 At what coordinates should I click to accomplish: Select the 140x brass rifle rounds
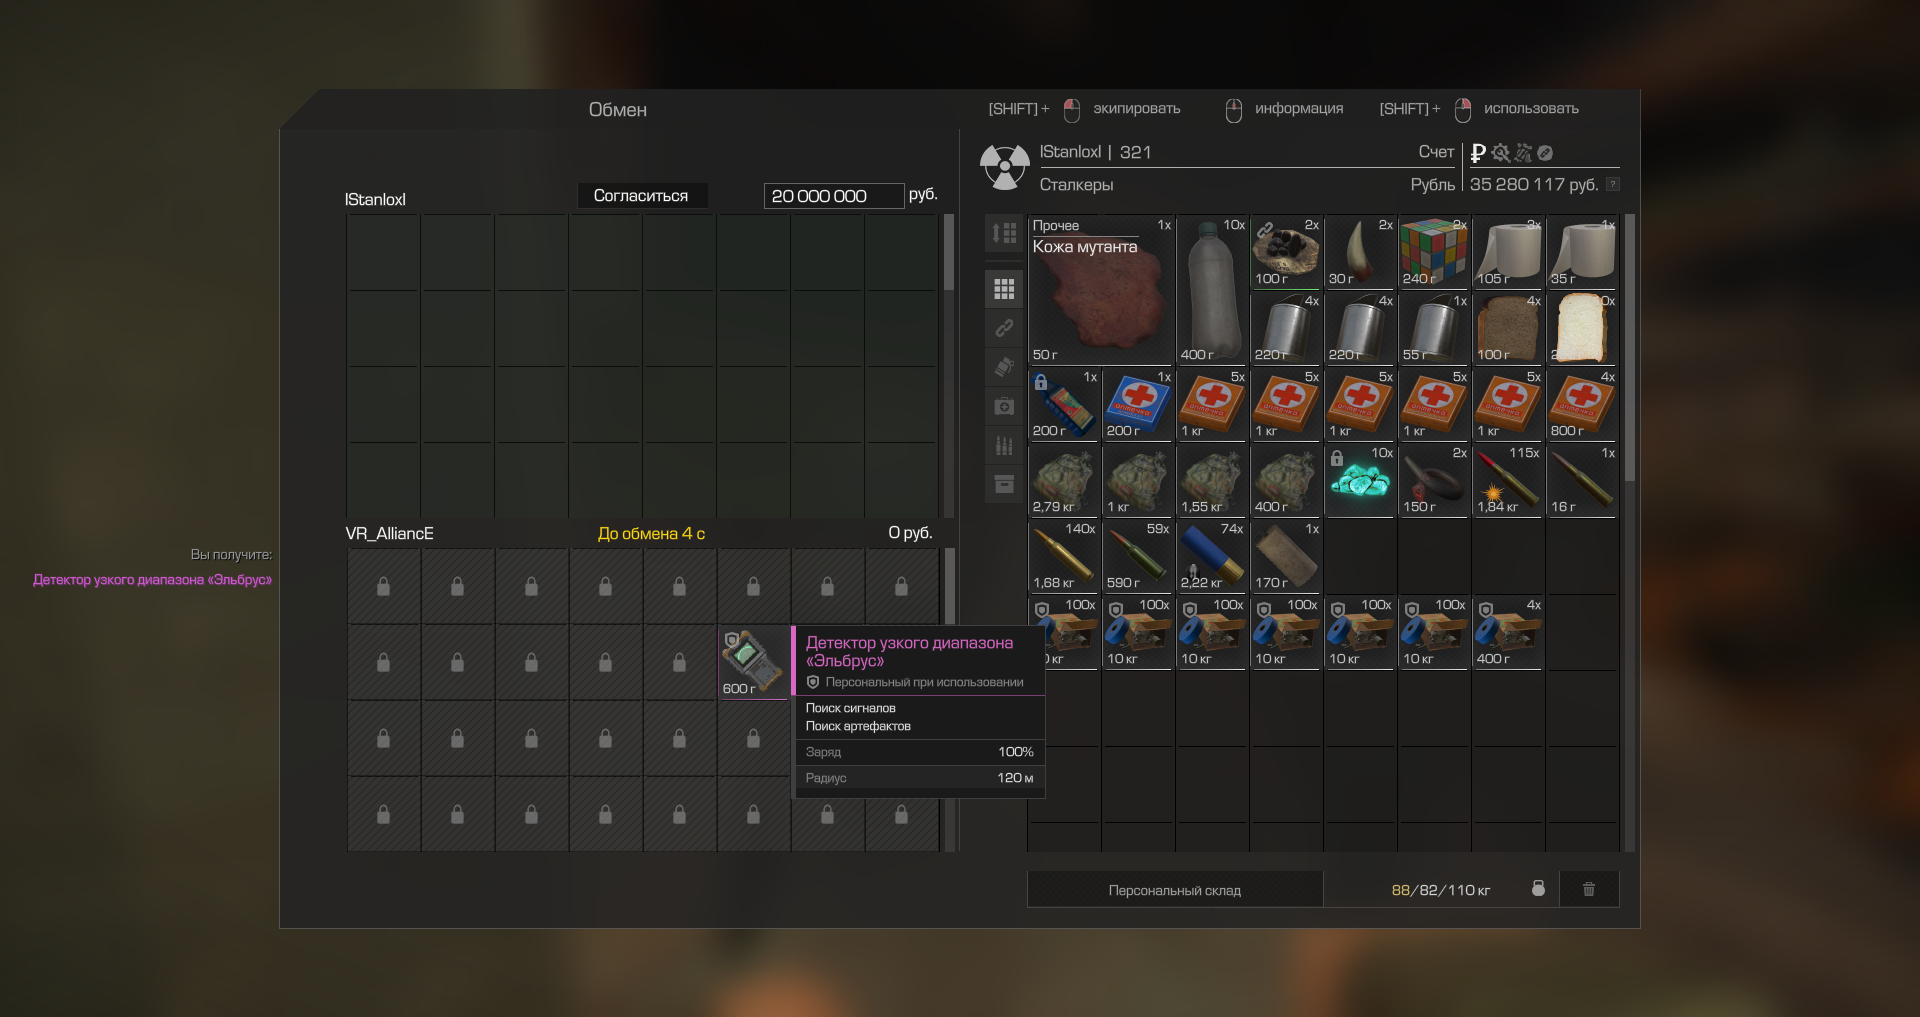(x=1064, y=556)
